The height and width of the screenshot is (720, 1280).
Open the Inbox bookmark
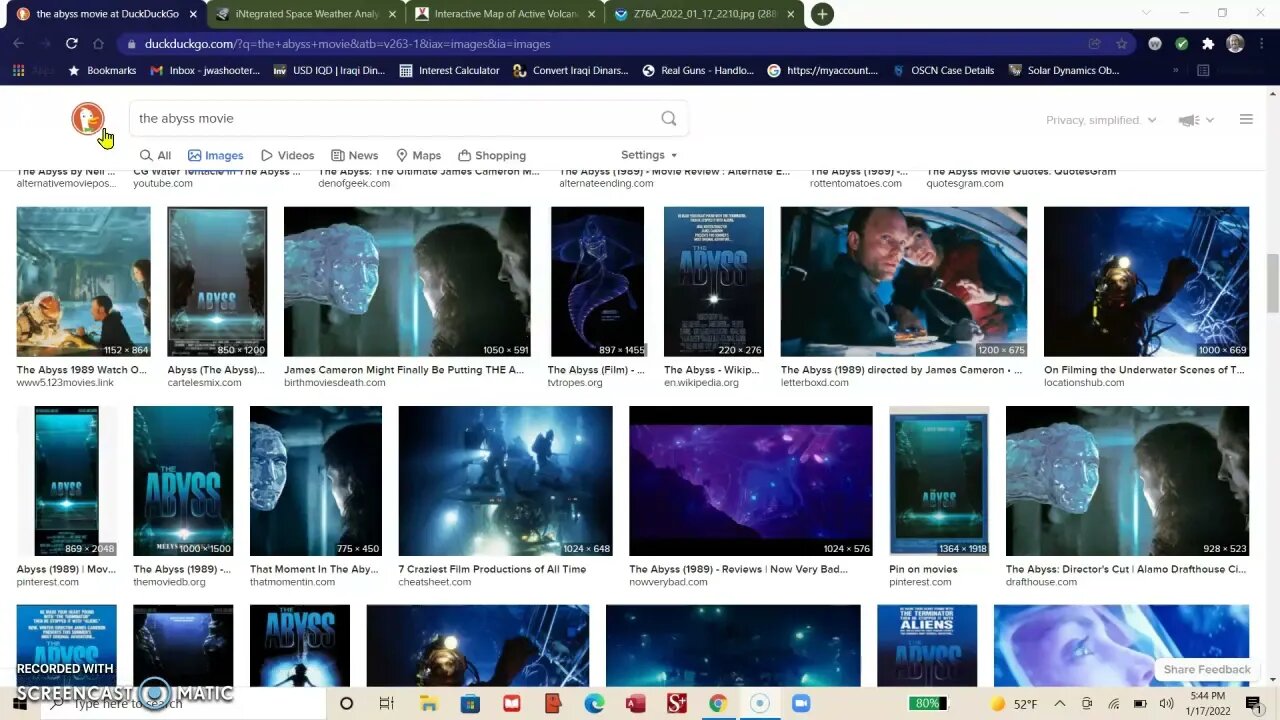(x=205, y=71)
